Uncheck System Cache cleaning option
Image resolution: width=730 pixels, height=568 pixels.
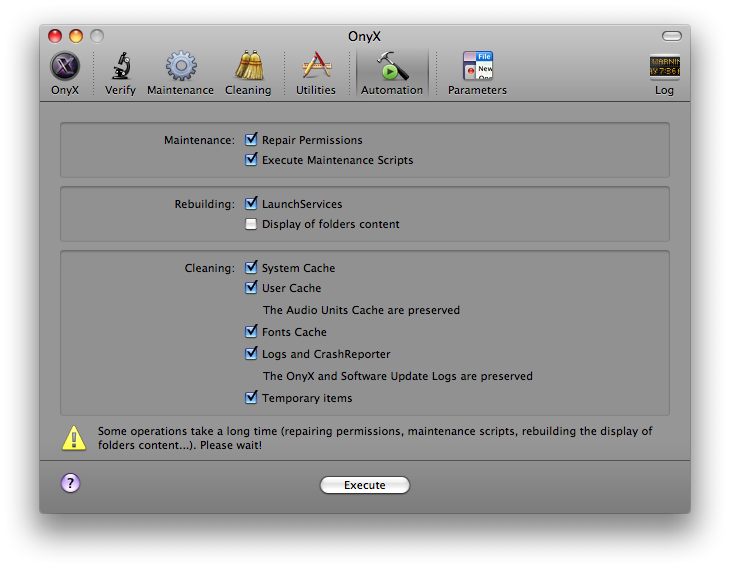(x=252, y=268)
